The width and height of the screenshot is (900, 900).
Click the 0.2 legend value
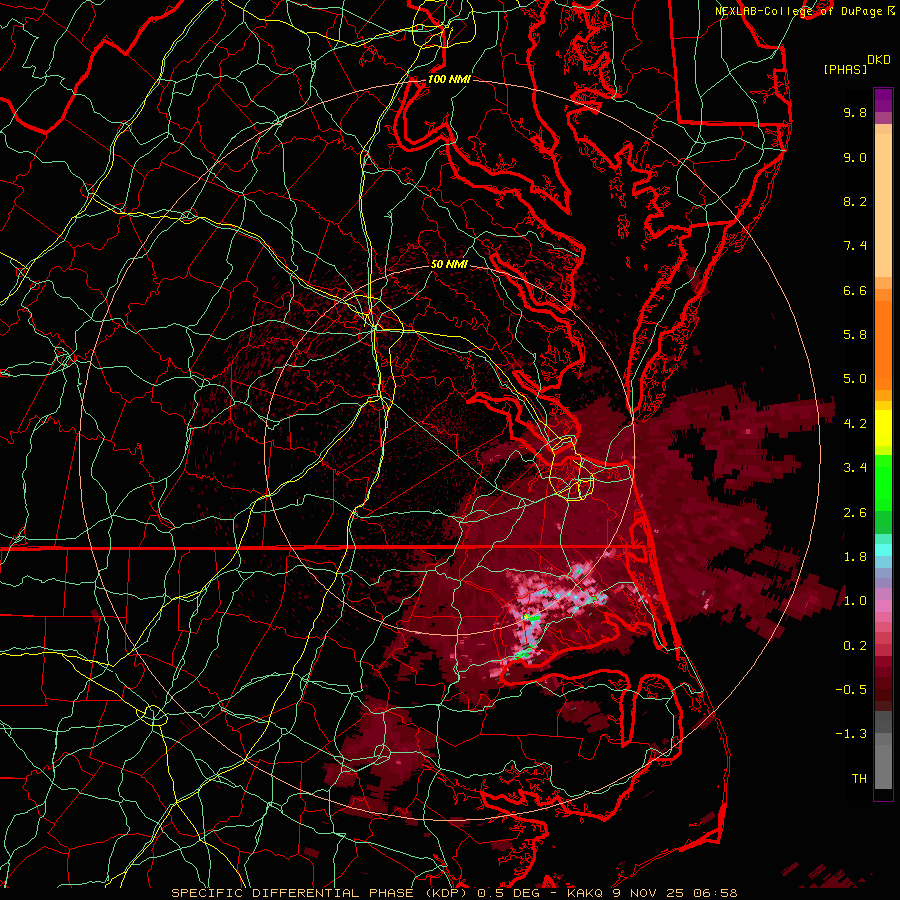[855, 646]
